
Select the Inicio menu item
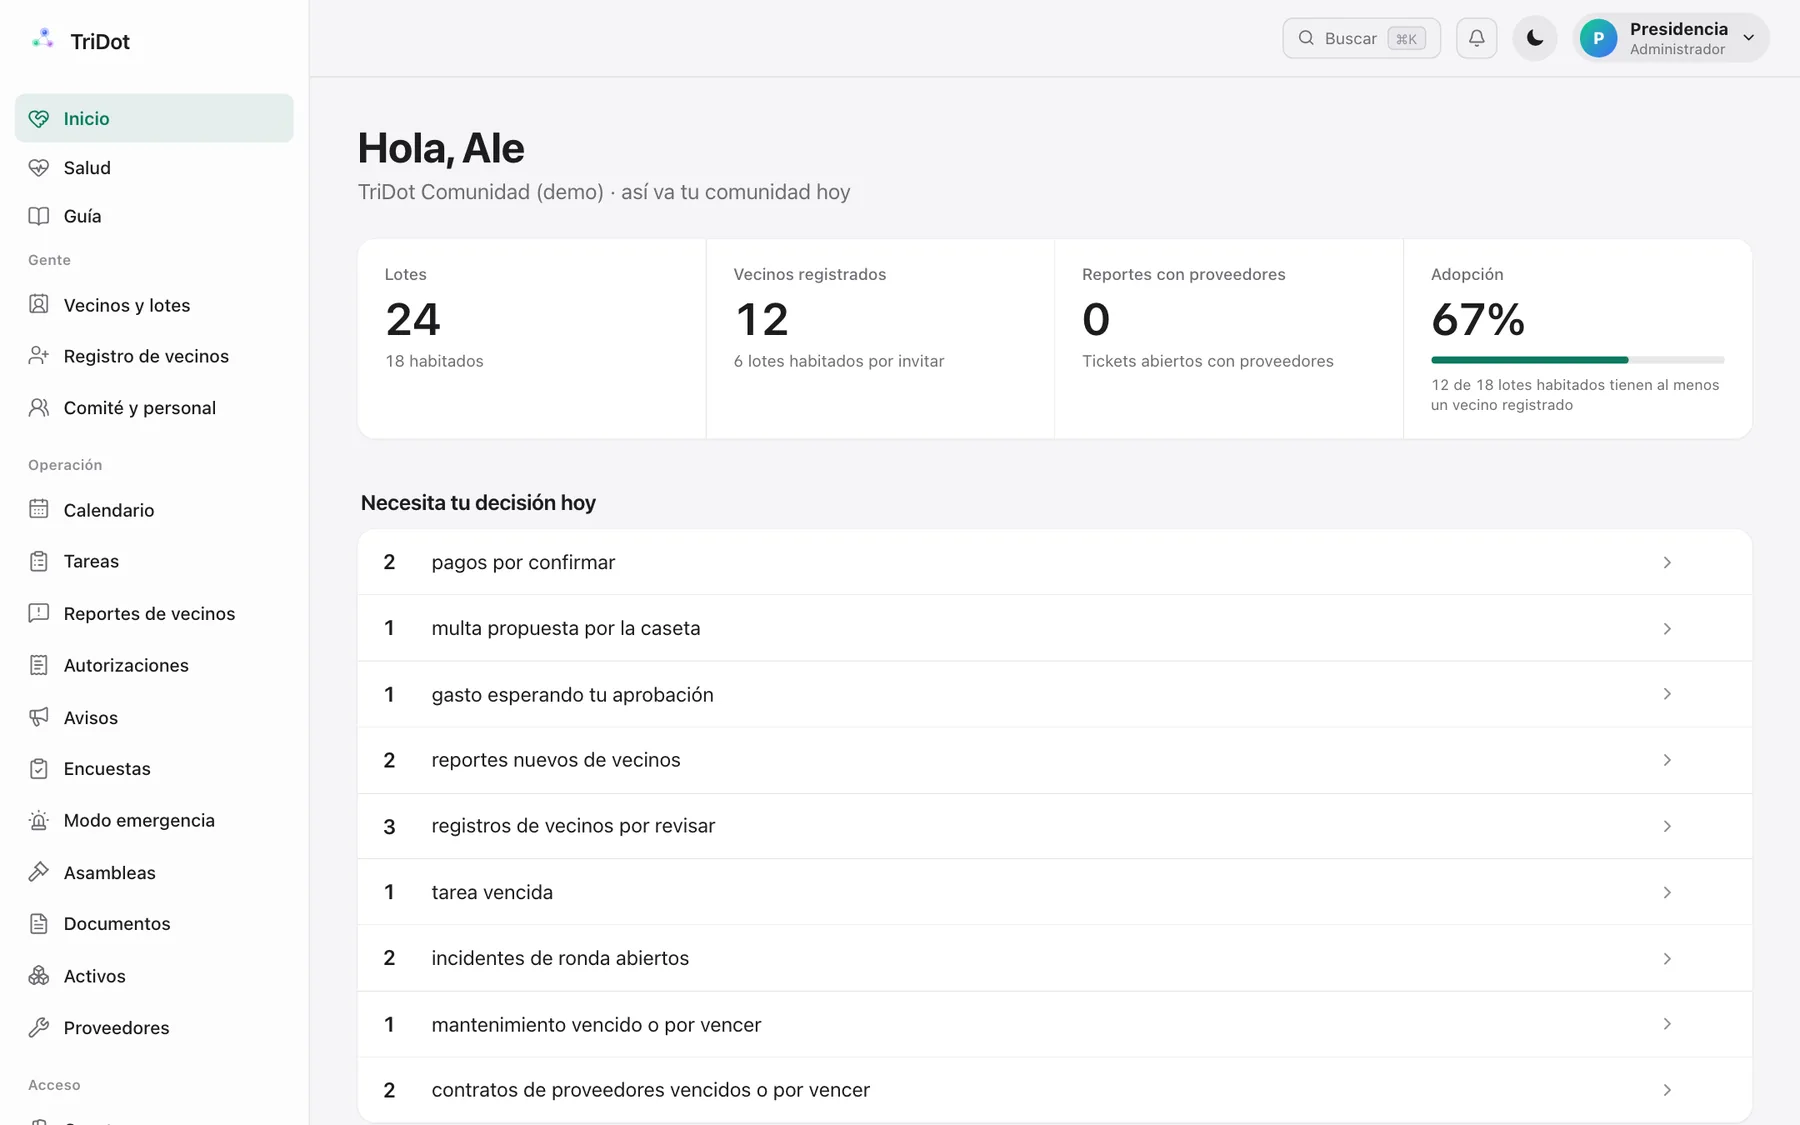(154, 118)
